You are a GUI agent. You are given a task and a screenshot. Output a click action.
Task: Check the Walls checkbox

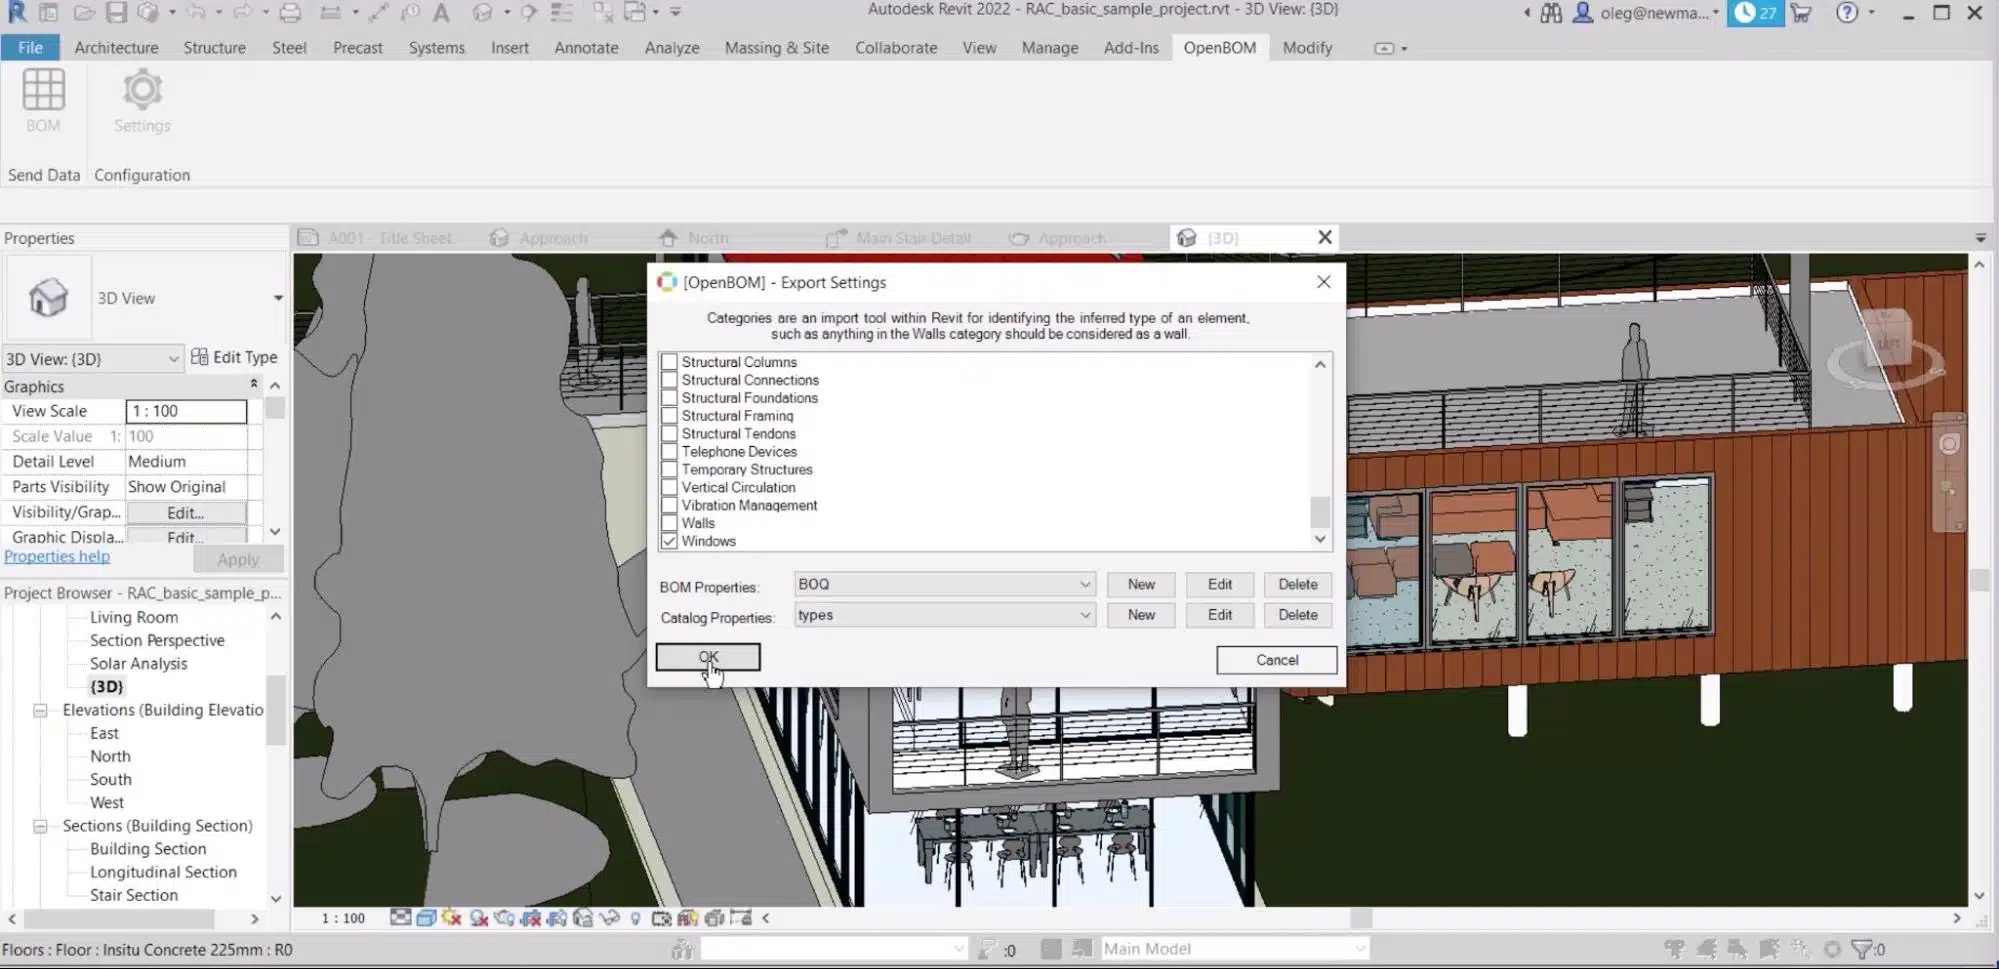click(x=670, y=523)
